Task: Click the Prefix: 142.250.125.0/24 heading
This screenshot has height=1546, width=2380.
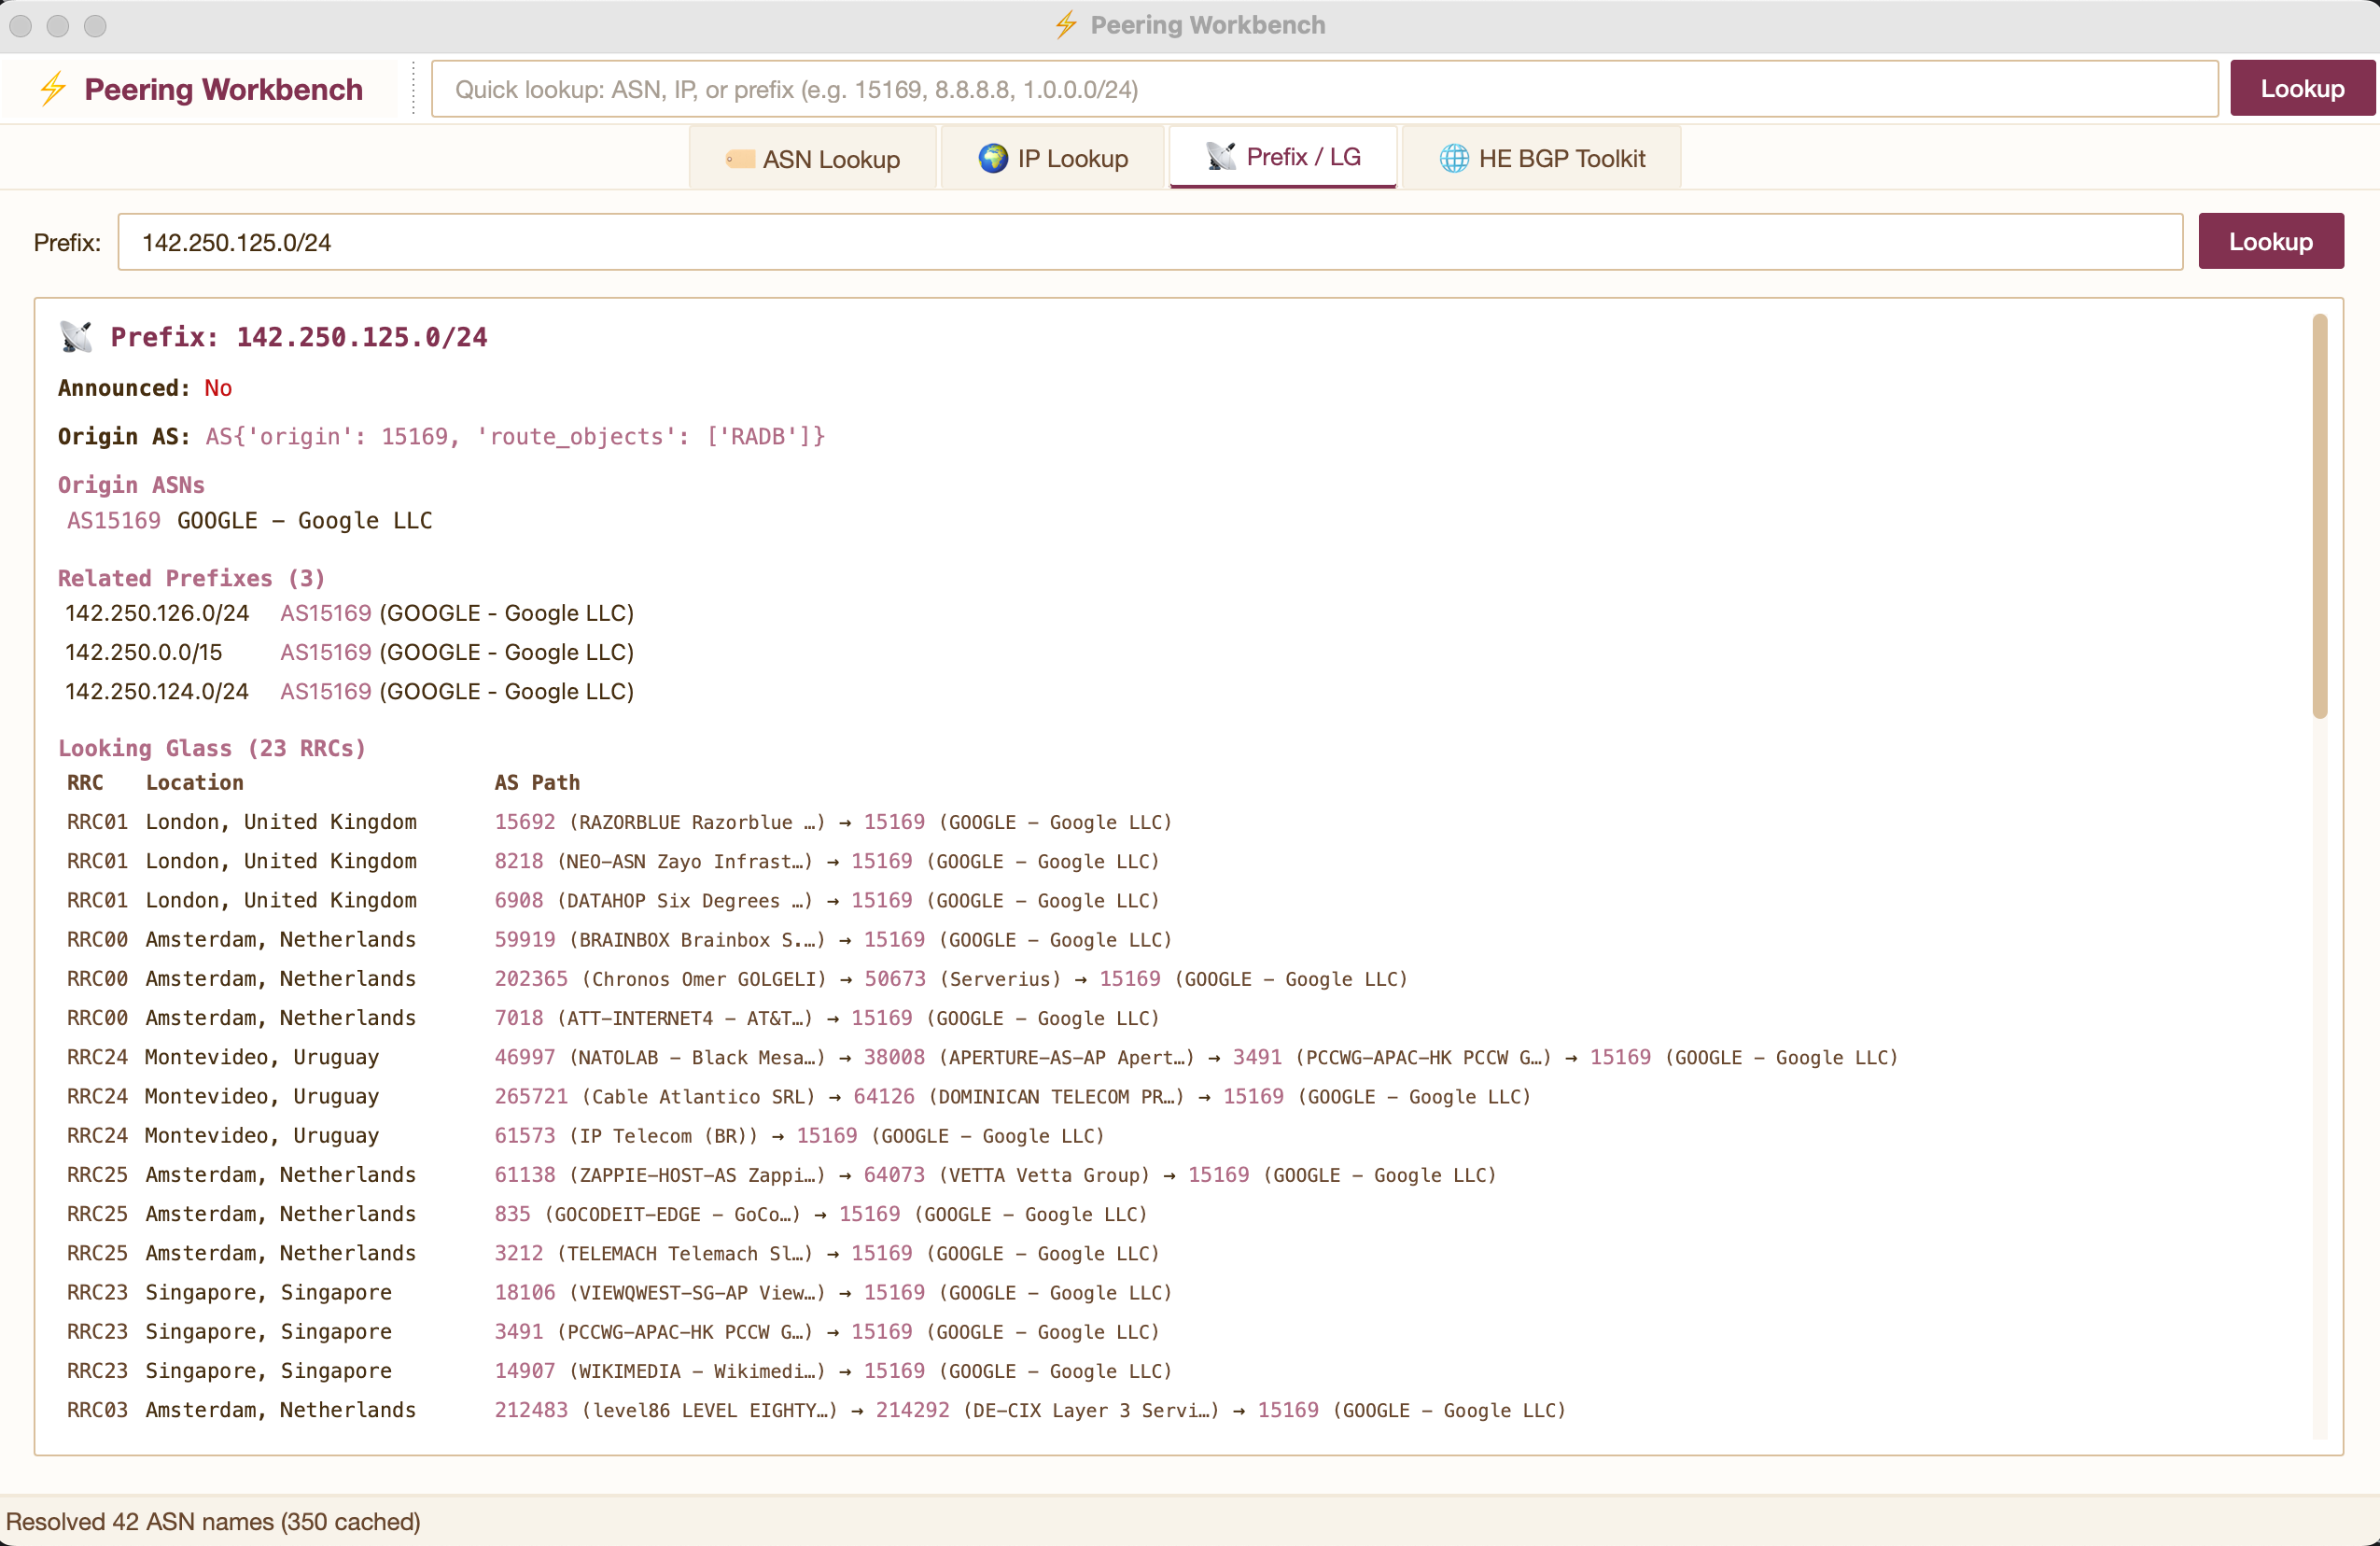Action: (x=299, y=337)
